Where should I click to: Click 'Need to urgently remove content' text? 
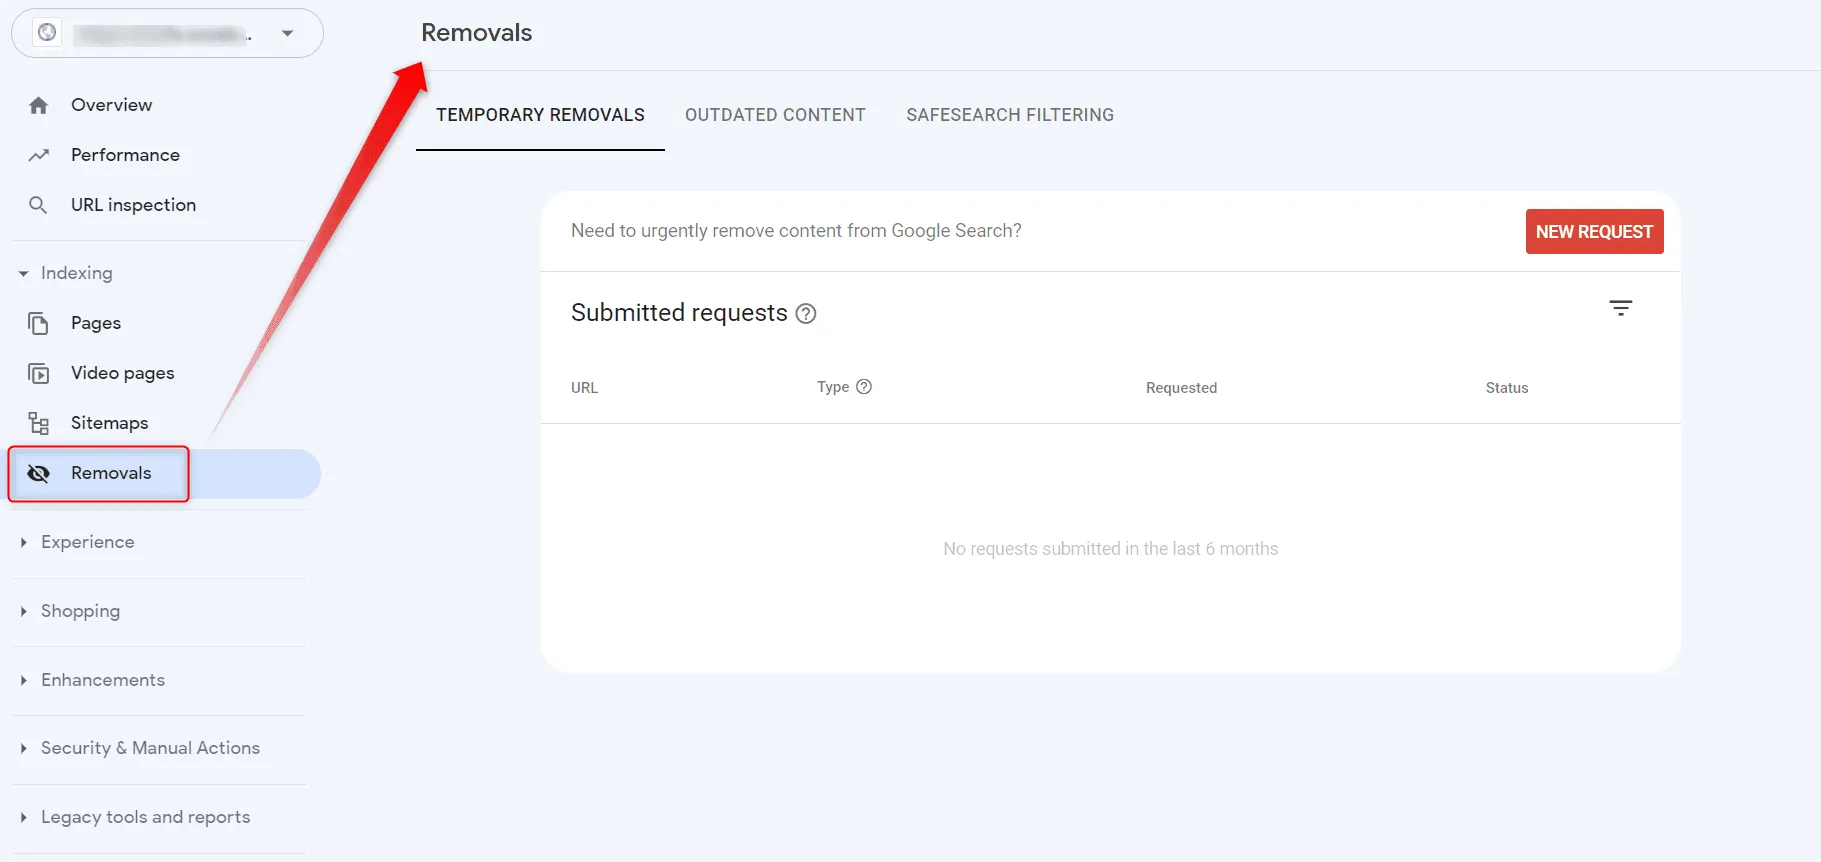coord(796,231)
